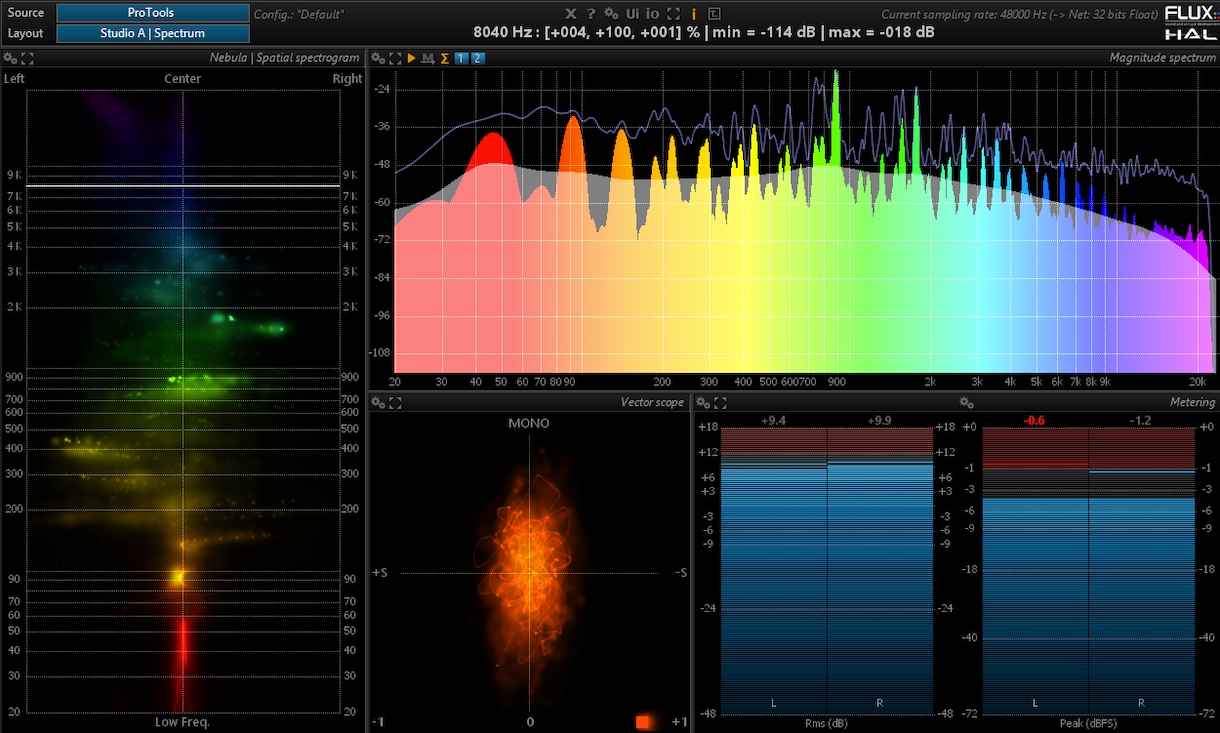
Task: Toggle channel 2 in Magnitude spectrum
Action: 478,58
